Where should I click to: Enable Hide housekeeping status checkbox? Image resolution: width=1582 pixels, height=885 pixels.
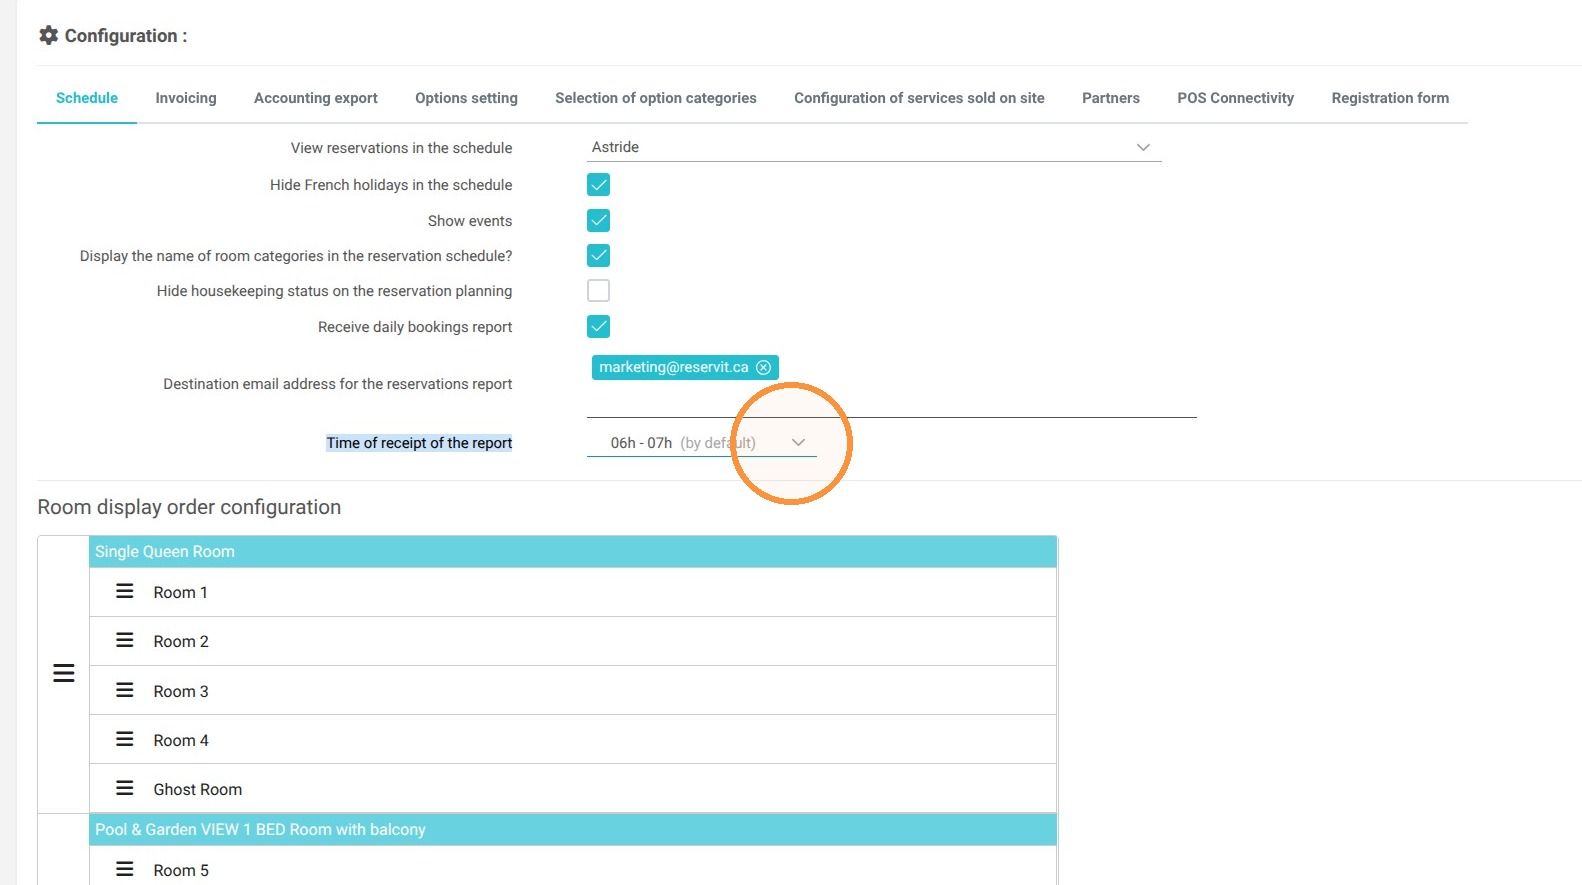coord(598,290)
